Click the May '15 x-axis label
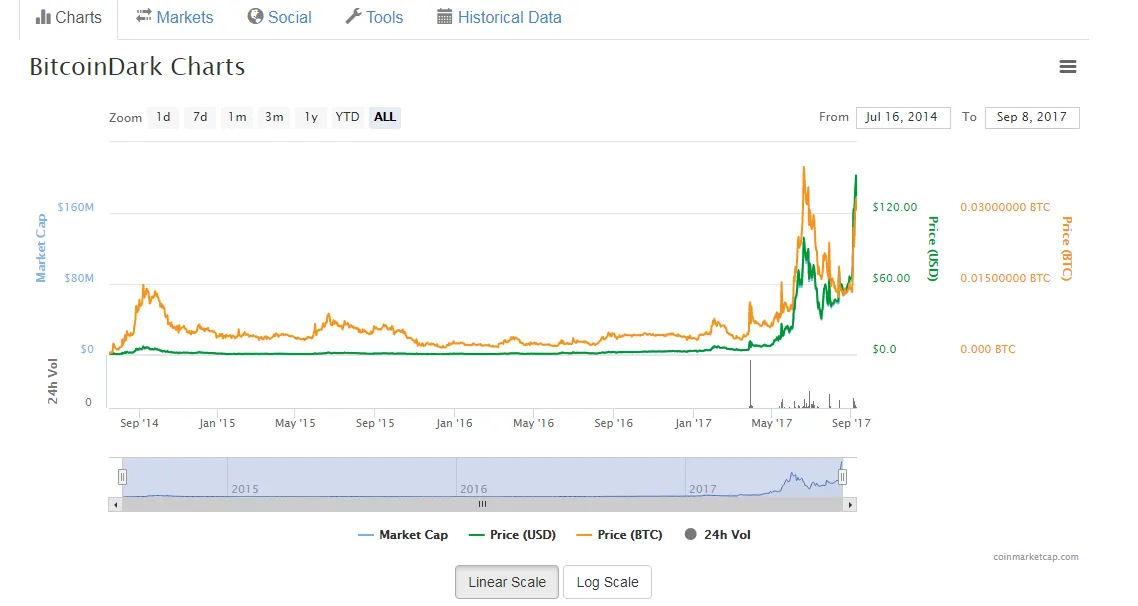 [x=295, y=423]
